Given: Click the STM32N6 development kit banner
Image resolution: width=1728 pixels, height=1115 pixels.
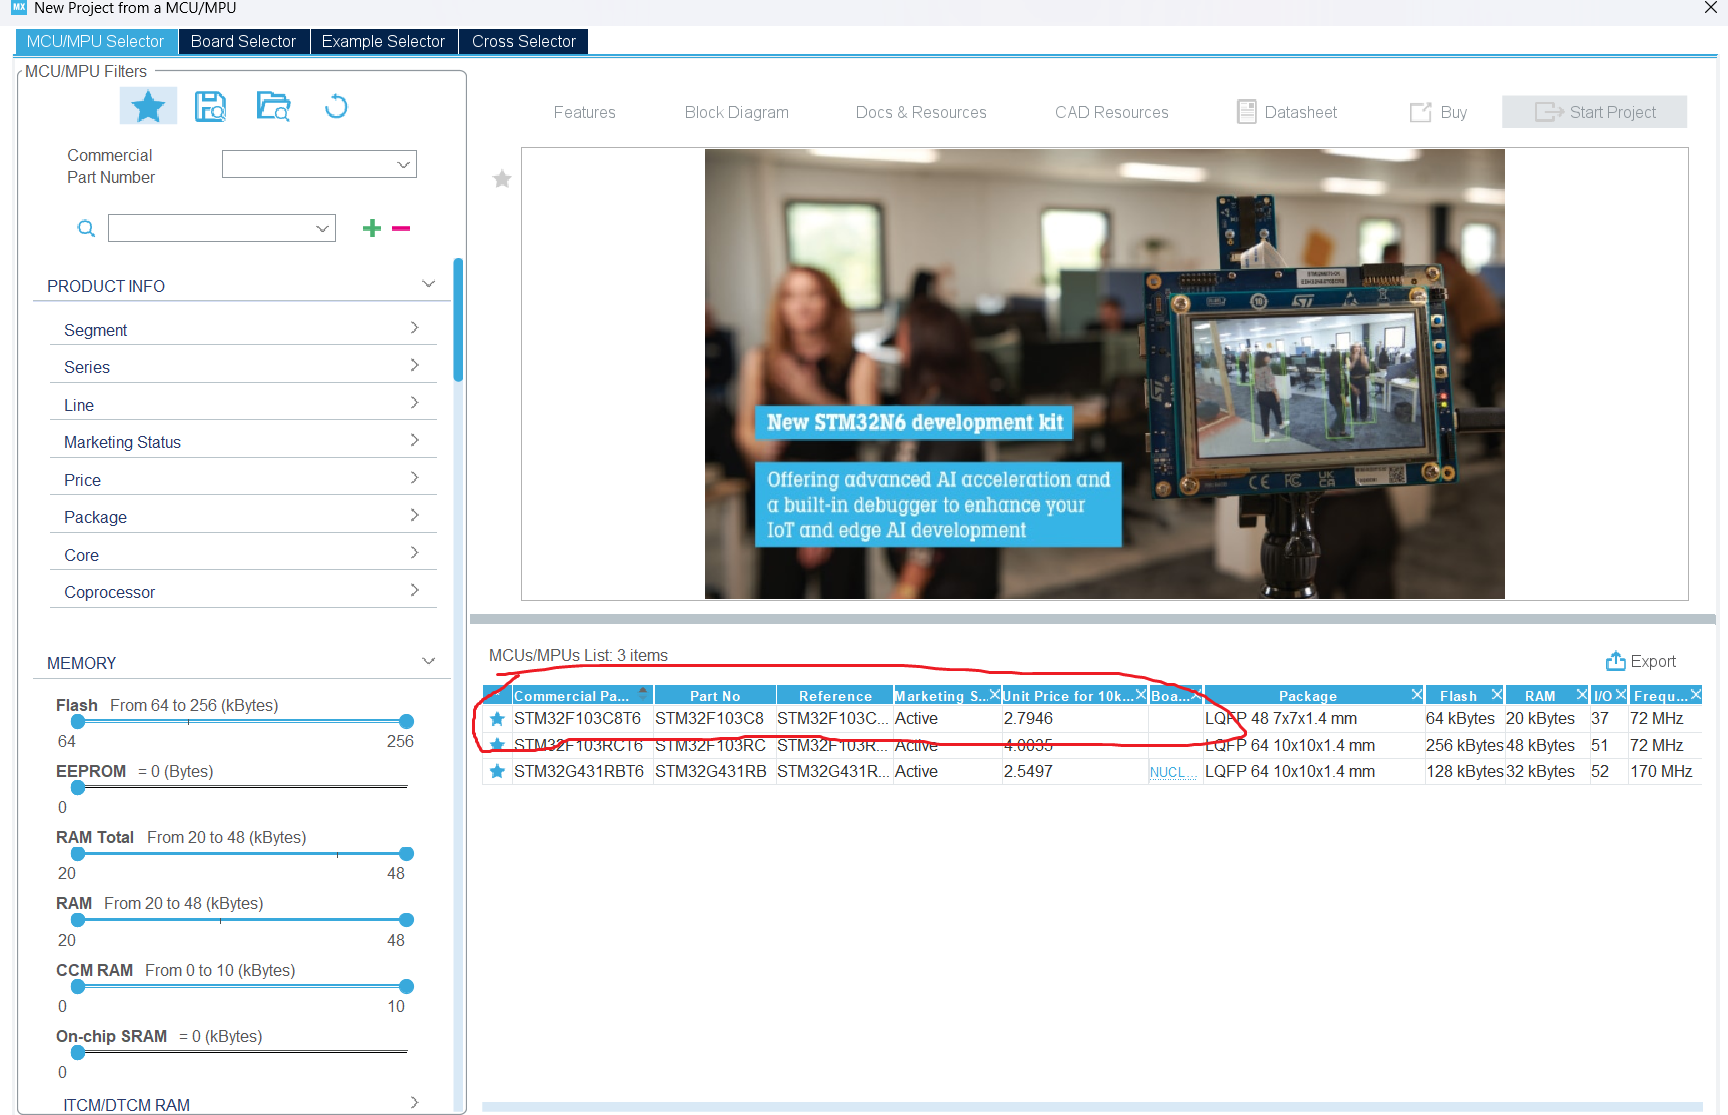Looking at the screenshot, I should (1104, 374).
